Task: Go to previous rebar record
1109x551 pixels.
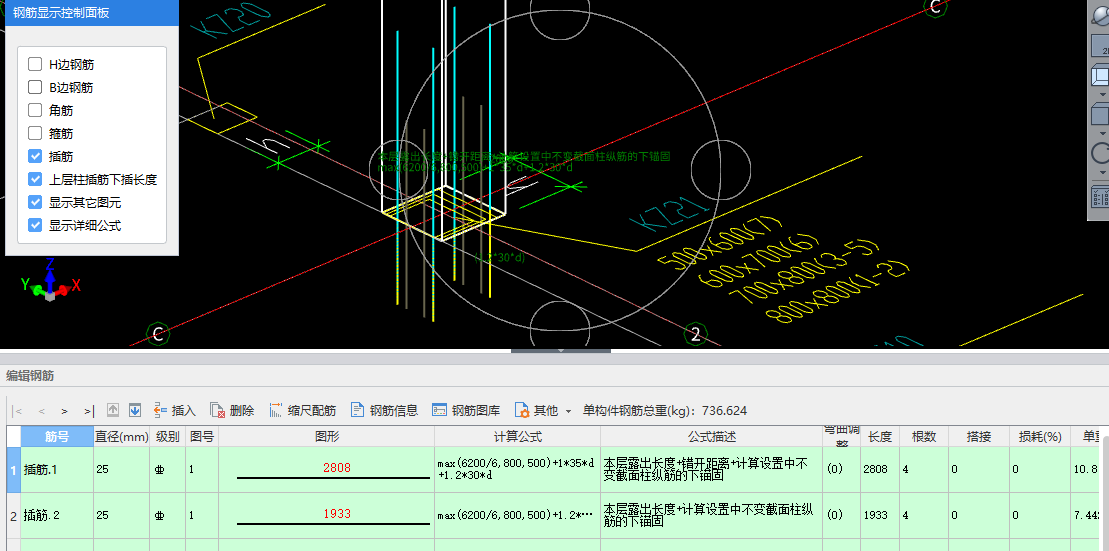Action: coord(41,411)
